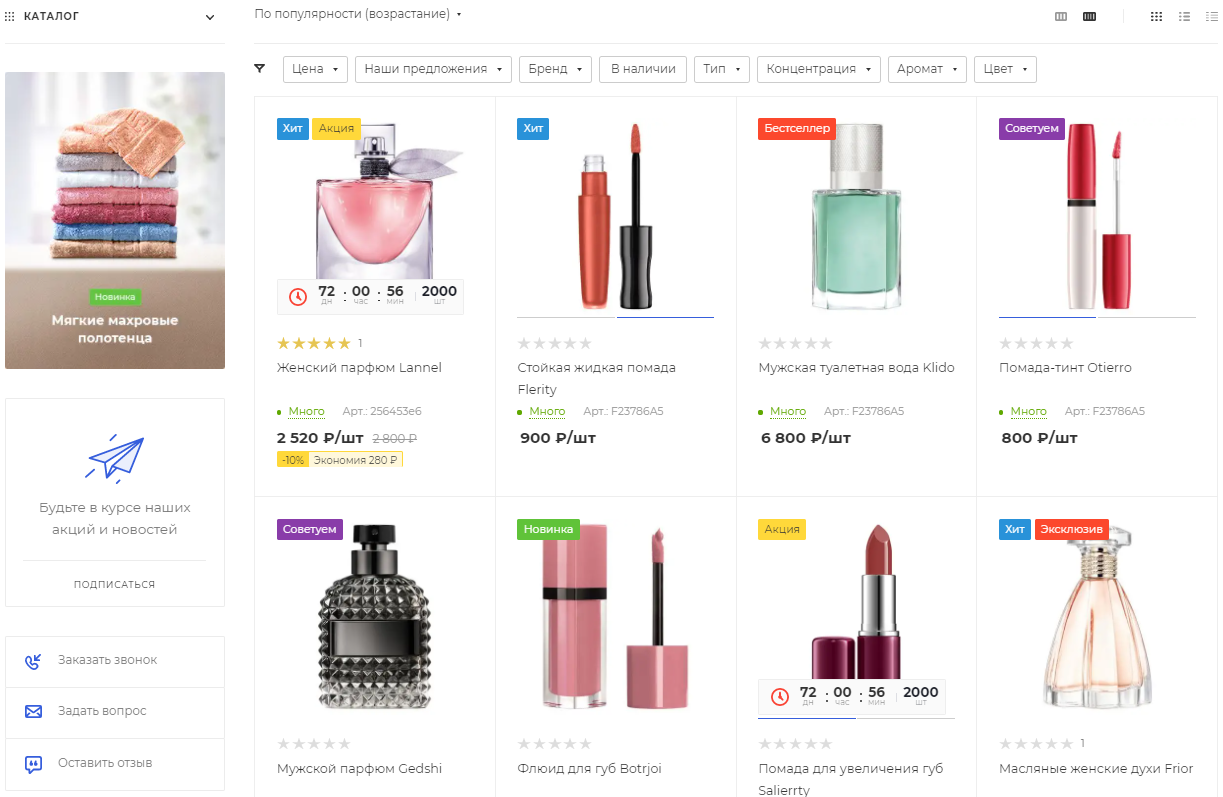Click the clock icon on Lannel timer

[x=297, y=297]
